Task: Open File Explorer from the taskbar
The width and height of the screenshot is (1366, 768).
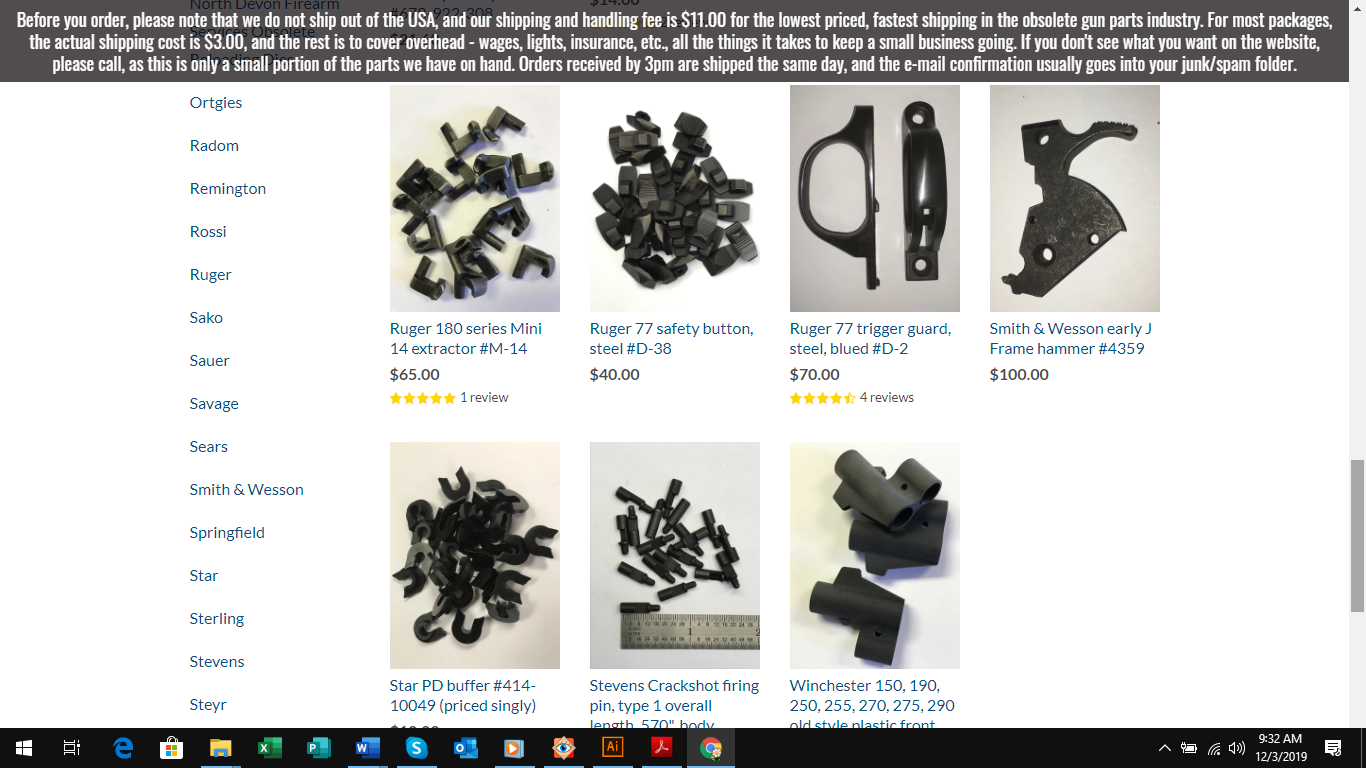Action: tap(220, 748)
